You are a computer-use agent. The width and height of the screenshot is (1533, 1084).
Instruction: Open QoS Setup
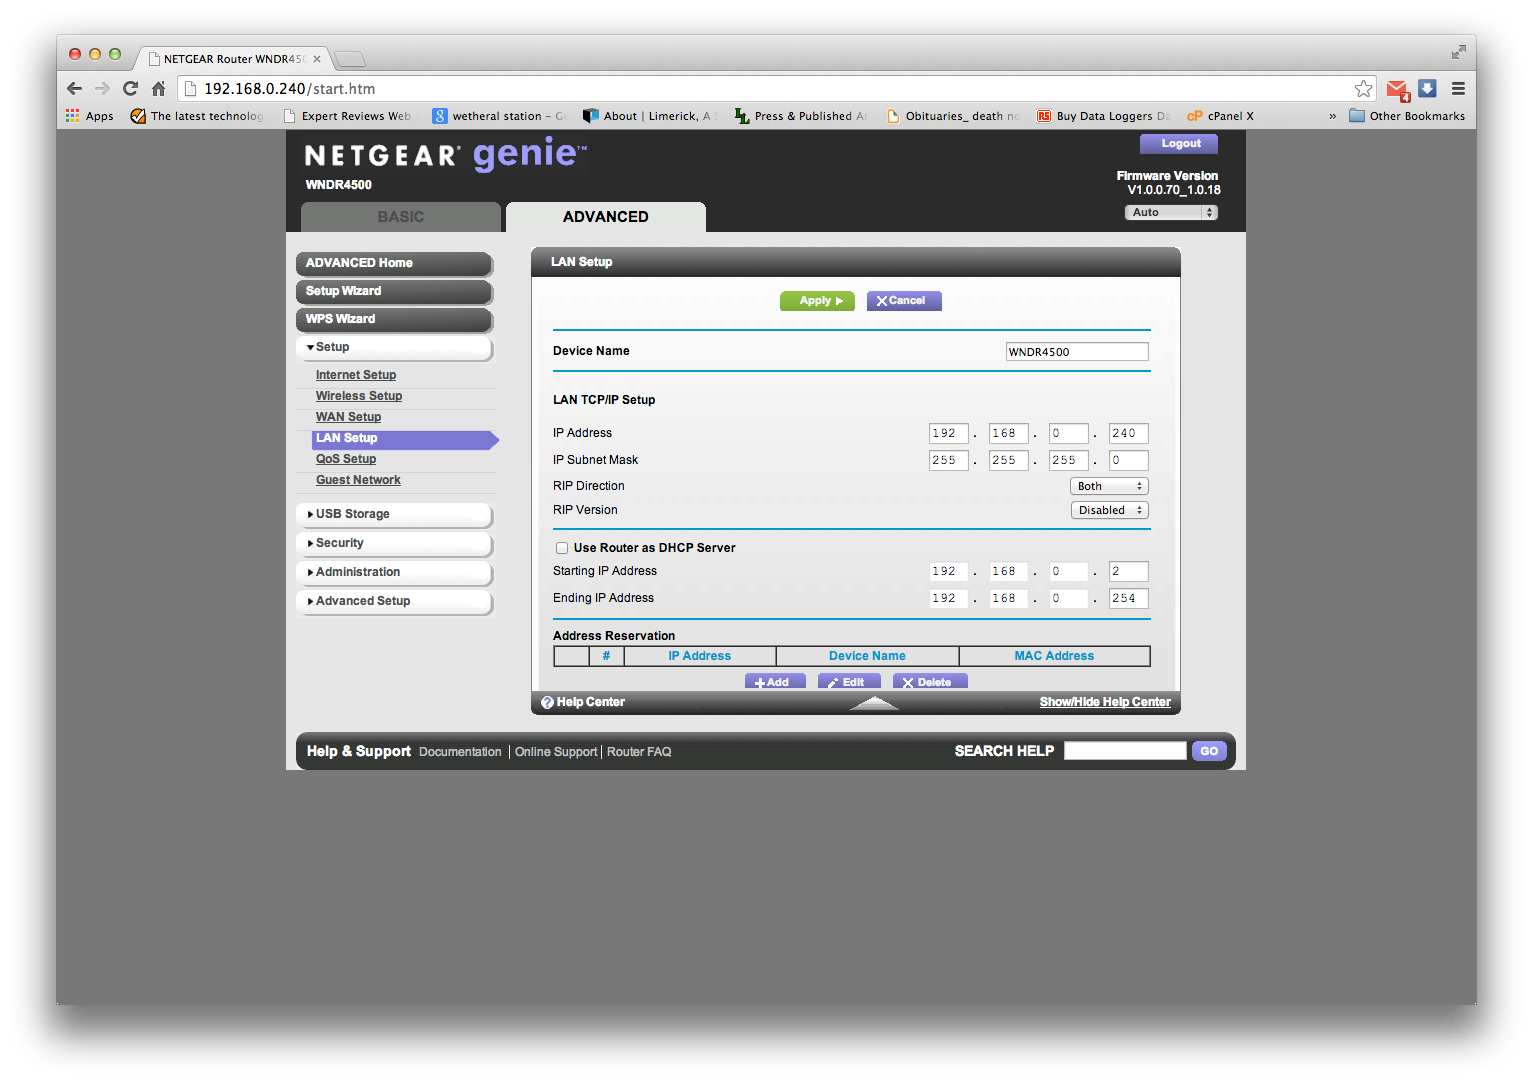pyautogui.click(x=346, y=459)
